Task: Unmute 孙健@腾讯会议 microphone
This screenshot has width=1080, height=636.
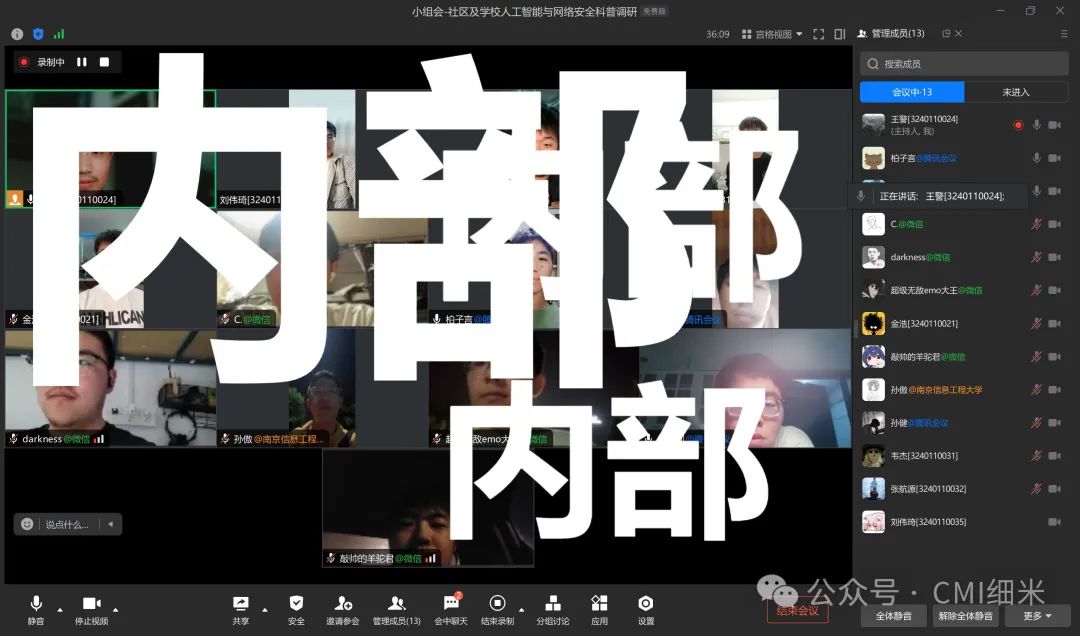Action: coord(1037,422)
